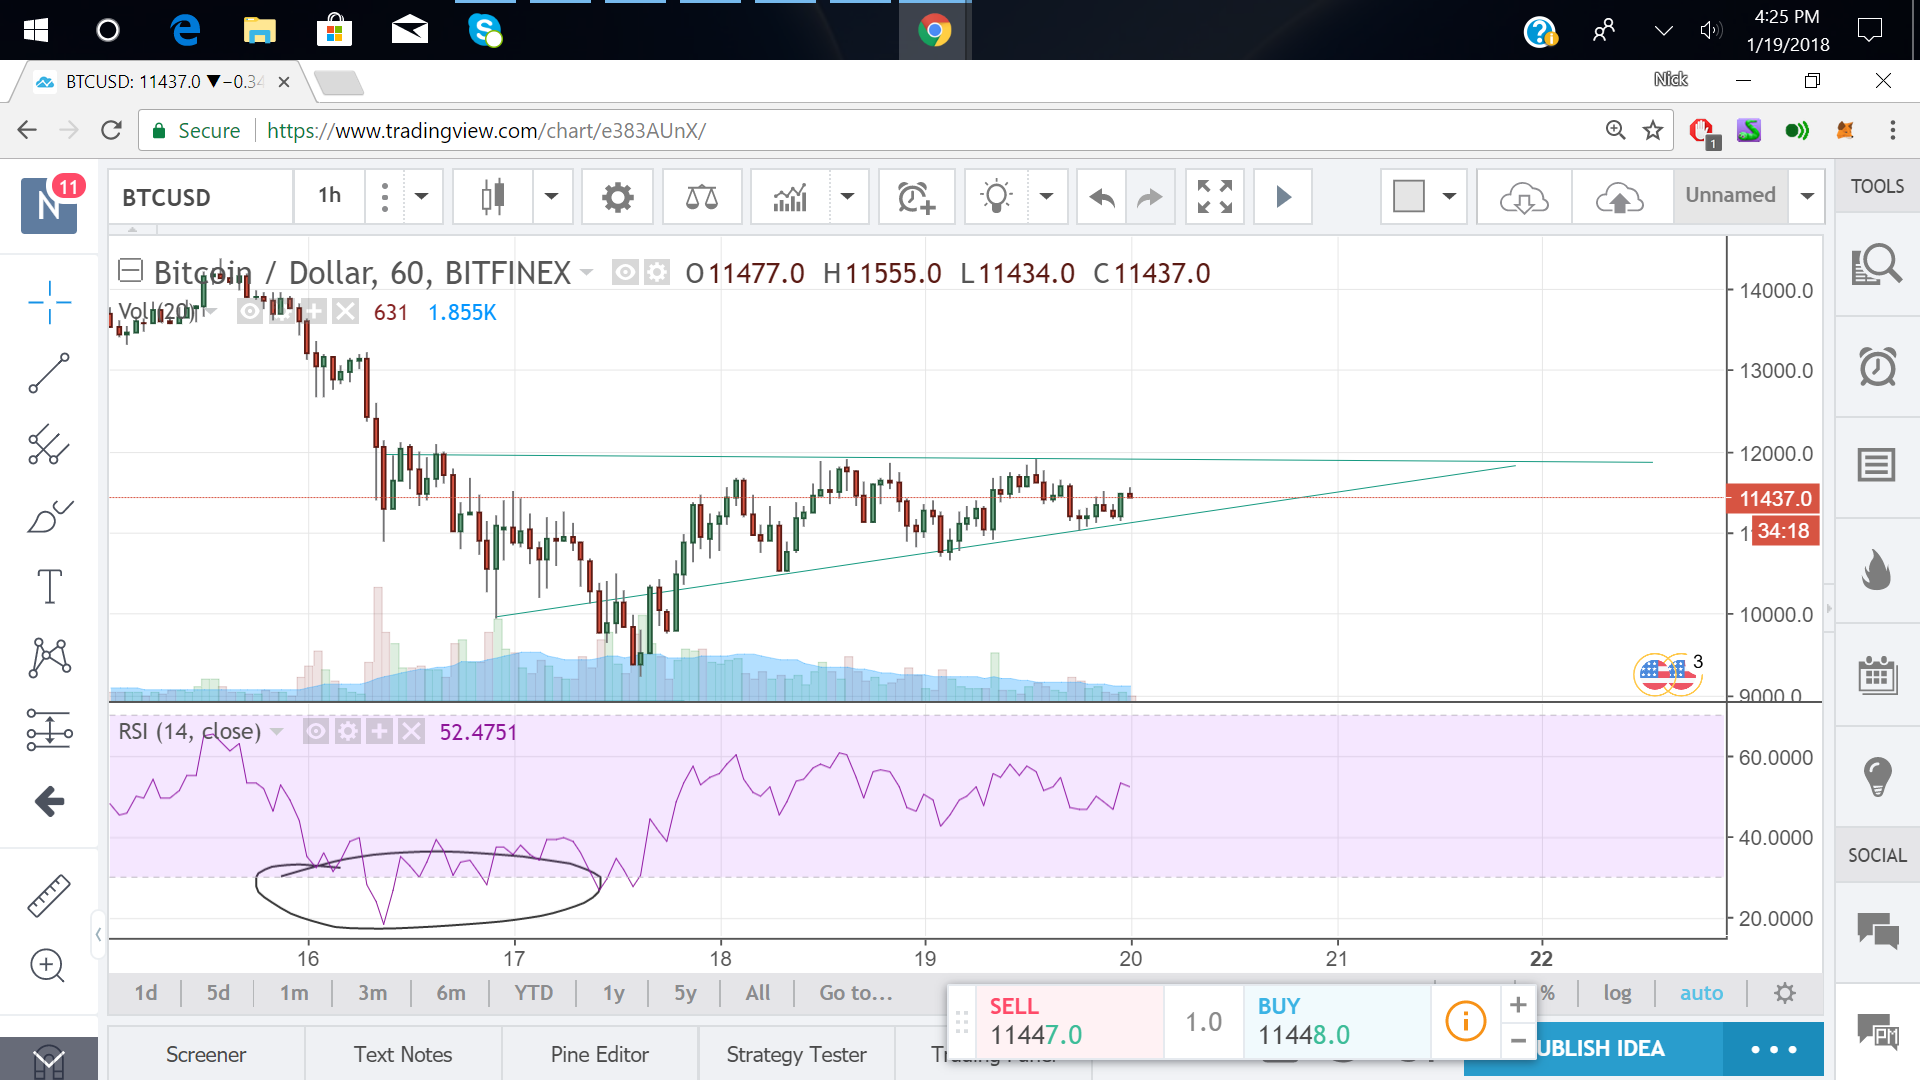This screenshot has width=1920, height=1080.
Task: Open the pitchfork and Gann tools
Action: pos(49,445)
